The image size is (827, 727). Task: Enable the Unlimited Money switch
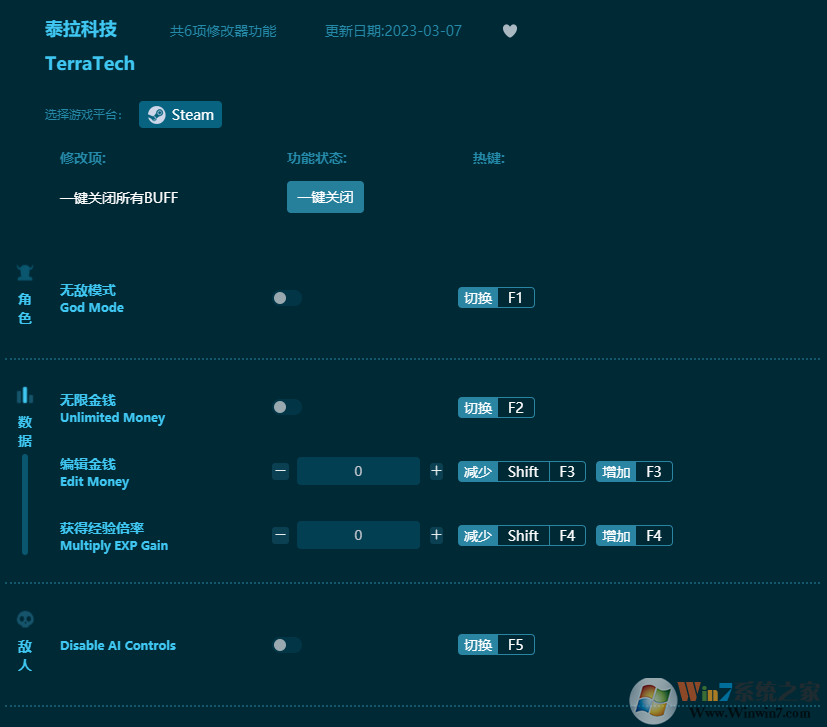tap(287, 407)
